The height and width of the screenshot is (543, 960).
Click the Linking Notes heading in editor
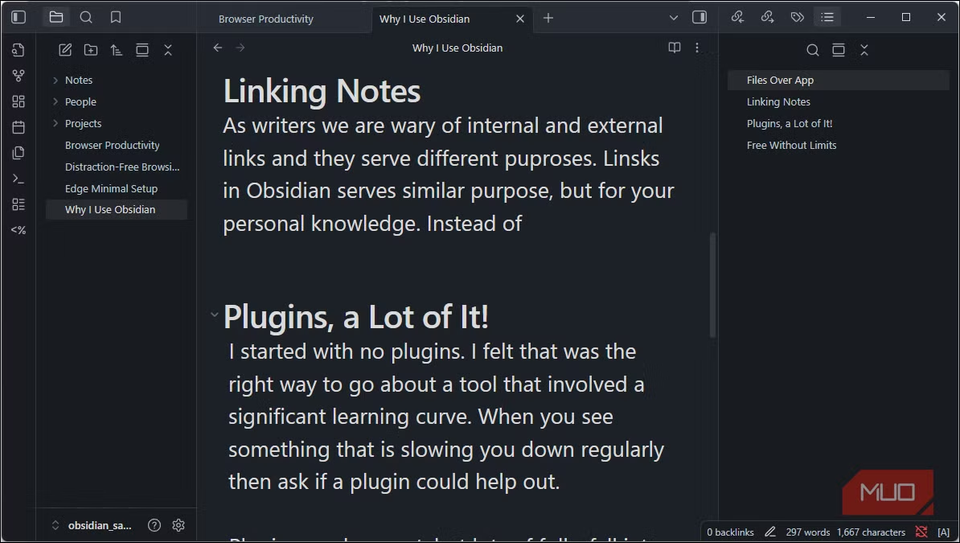coord(321,91)
